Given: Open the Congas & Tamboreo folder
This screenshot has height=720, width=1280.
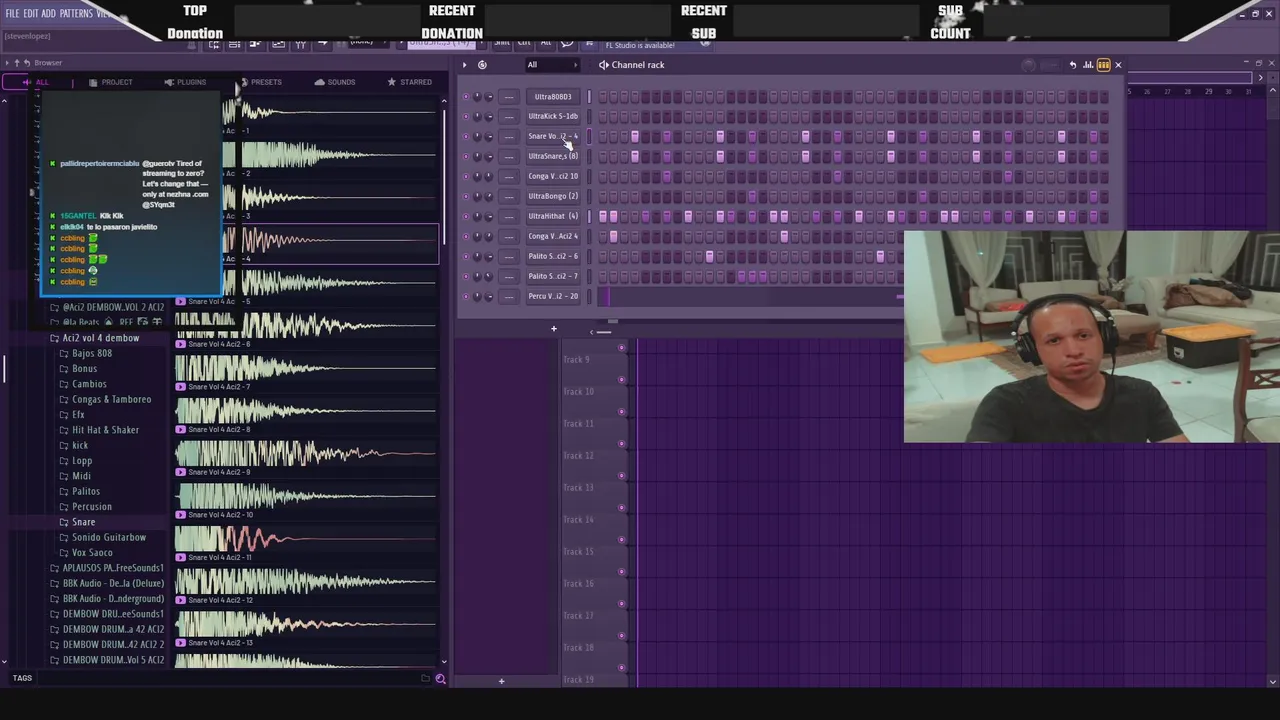Looking at the screenshot, I should 111,400.
